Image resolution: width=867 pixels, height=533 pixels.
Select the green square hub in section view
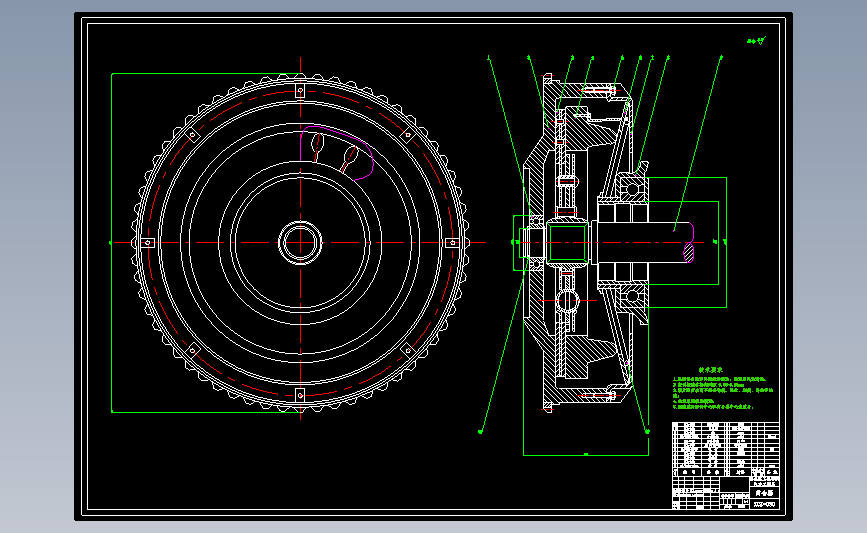(x=567, y=243)
